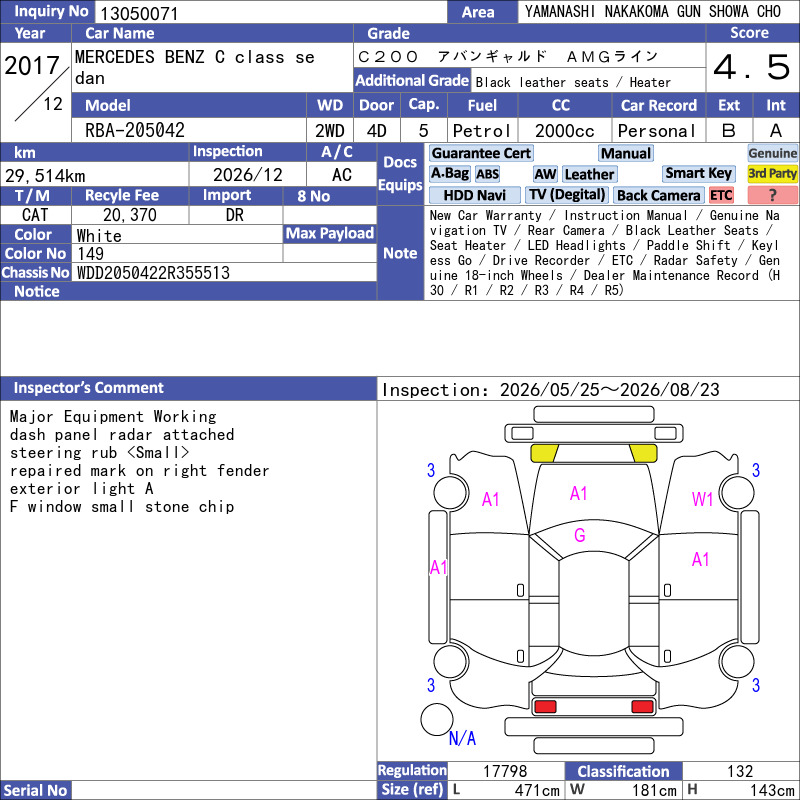Select the A-Bag equipment badge

[x=449, y=174]
